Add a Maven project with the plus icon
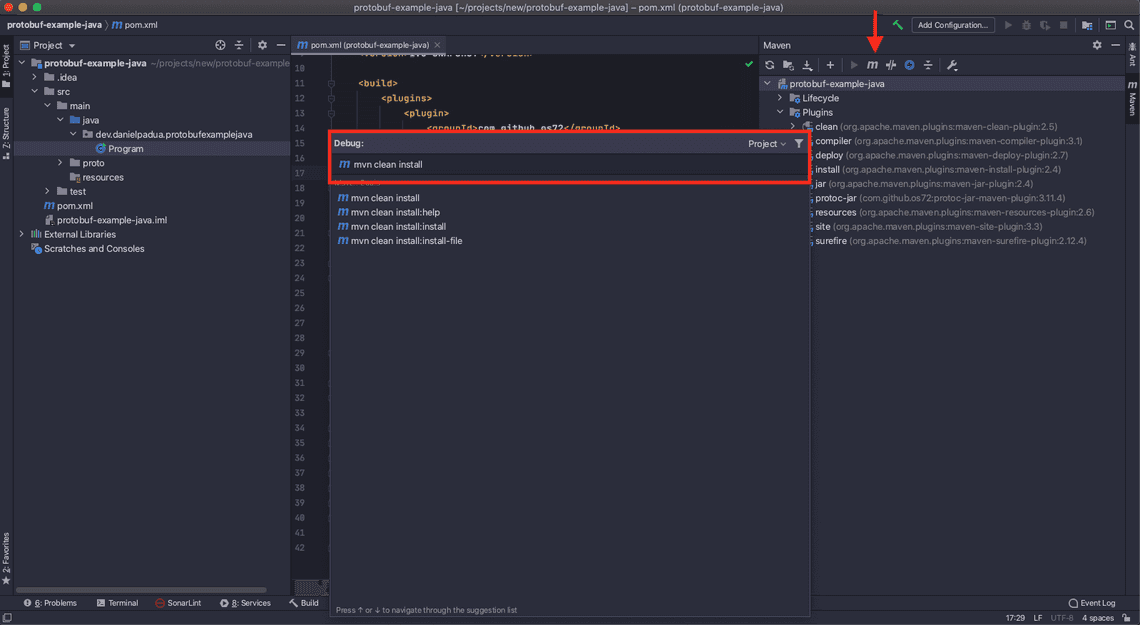Viewport: 1140px width, 625px height. pyautogui.click(x=829, y=64)
